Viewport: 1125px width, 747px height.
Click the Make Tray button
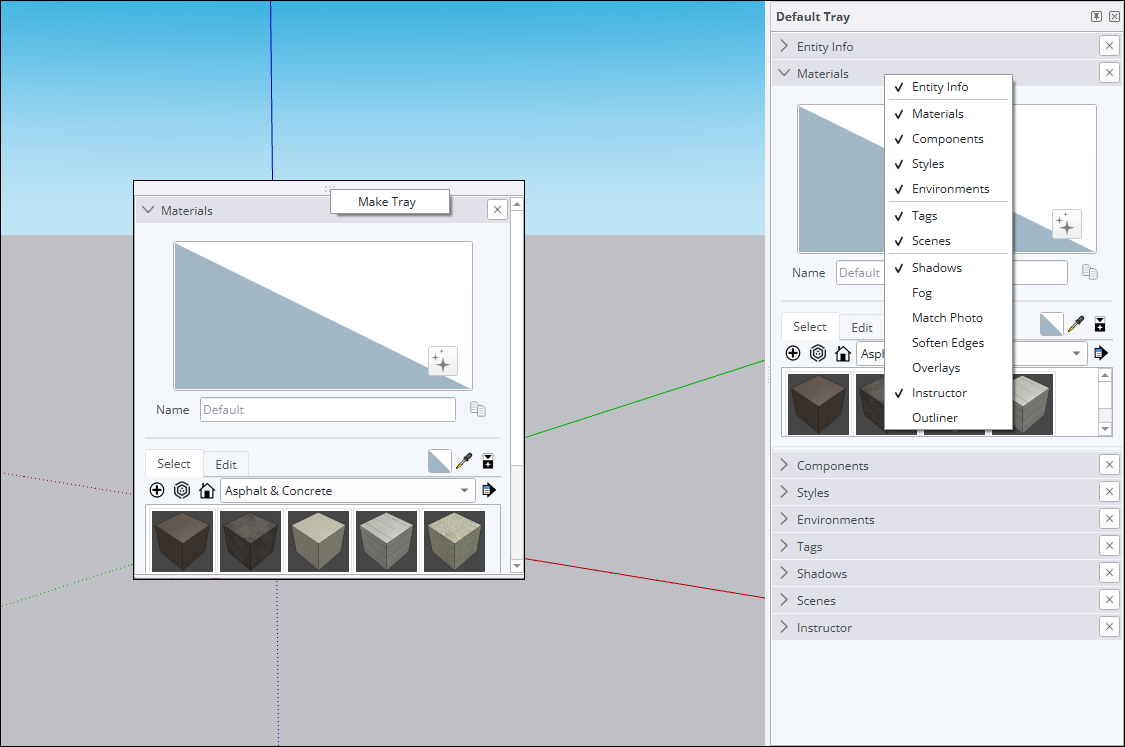coord(390,201)
